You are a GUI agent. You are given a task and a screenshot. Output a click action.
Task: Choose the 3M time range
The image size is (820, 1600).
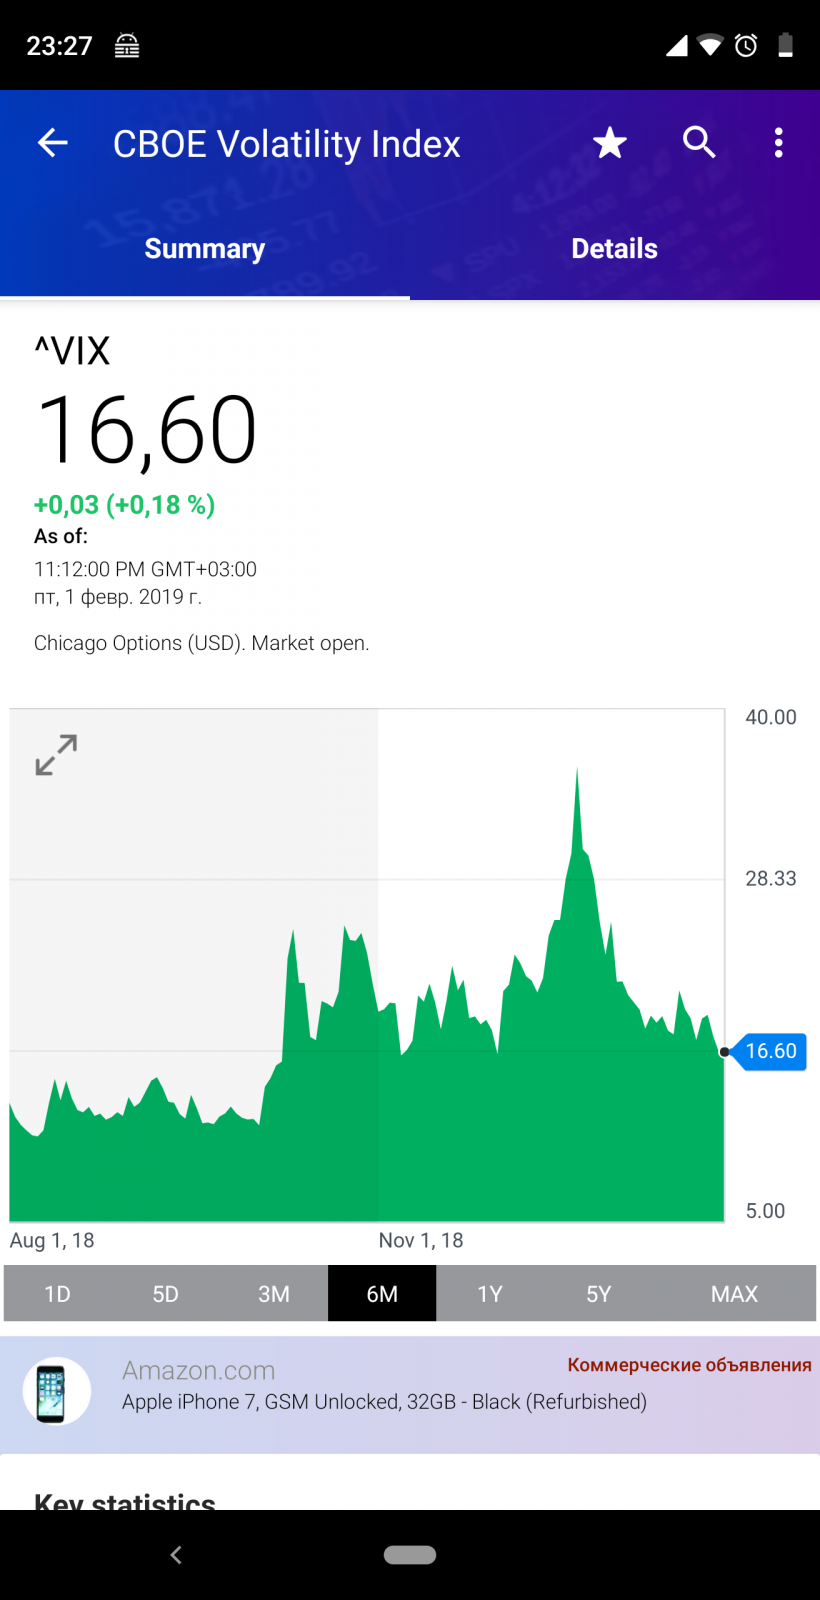tap(274, 1294)
